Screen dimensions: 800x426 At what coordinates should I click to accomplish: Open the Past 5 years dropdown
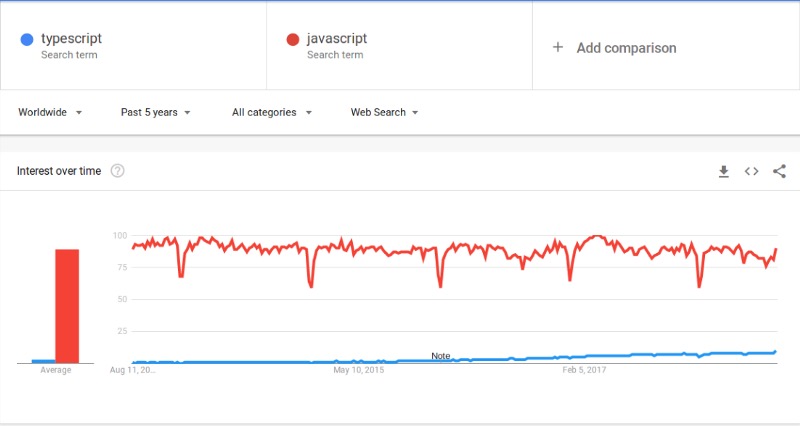(x=156, y=112)
